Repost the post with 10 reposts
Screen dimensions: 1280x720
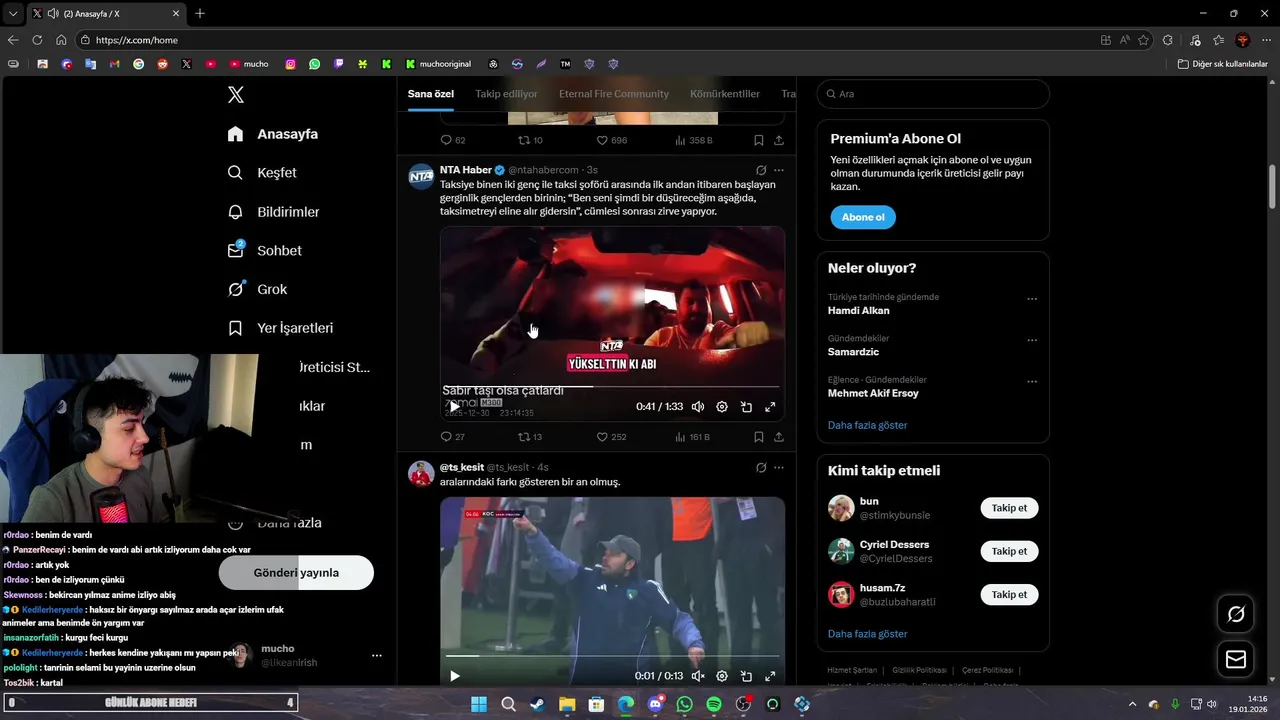pyautogui.click(x=530, y=140)
